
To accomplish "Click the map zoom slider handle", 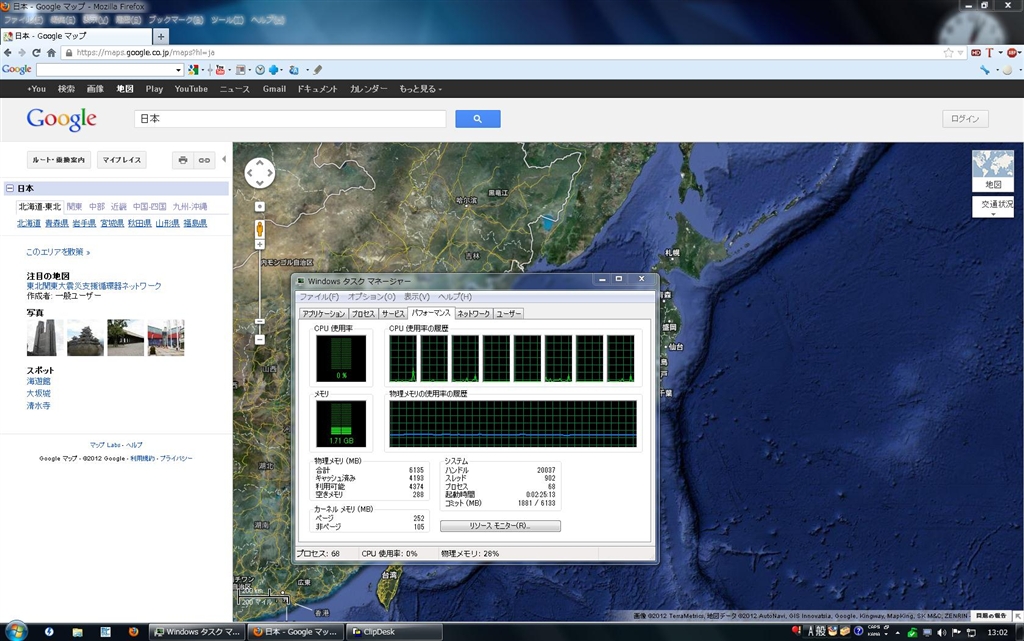I will point(260,321).
